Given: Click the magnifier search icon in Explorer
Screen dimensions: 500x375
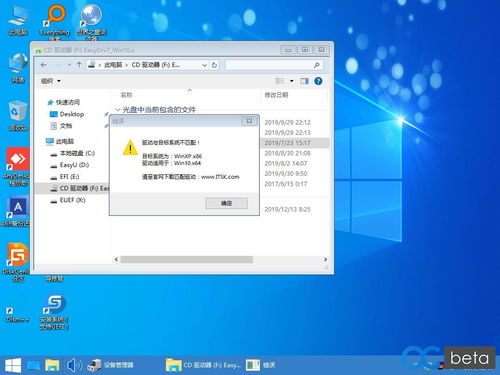Looking at the screenshot, I should coord(316,65).
